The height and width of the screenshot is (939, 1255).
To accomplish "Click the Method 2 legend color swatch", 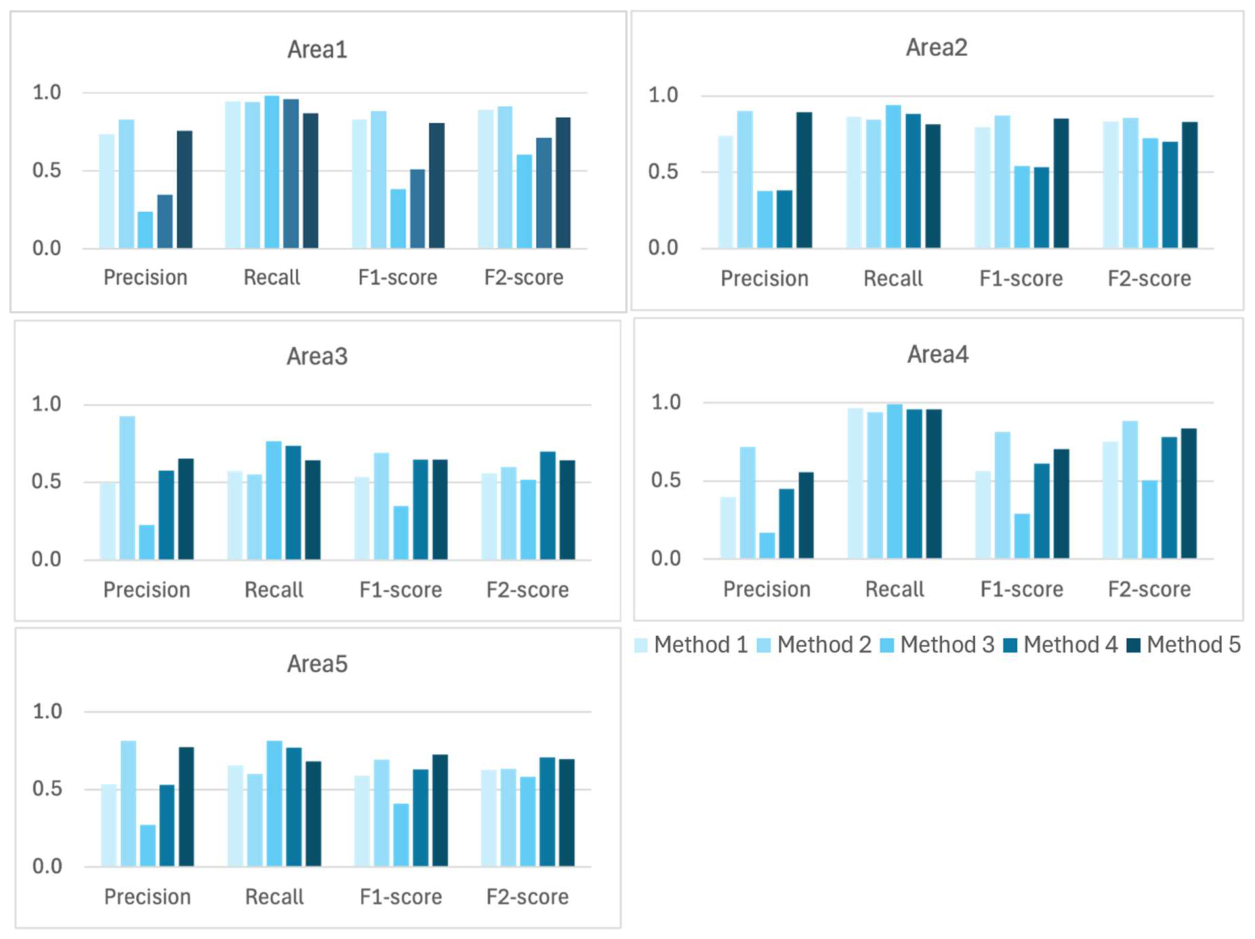I will 762,646.
